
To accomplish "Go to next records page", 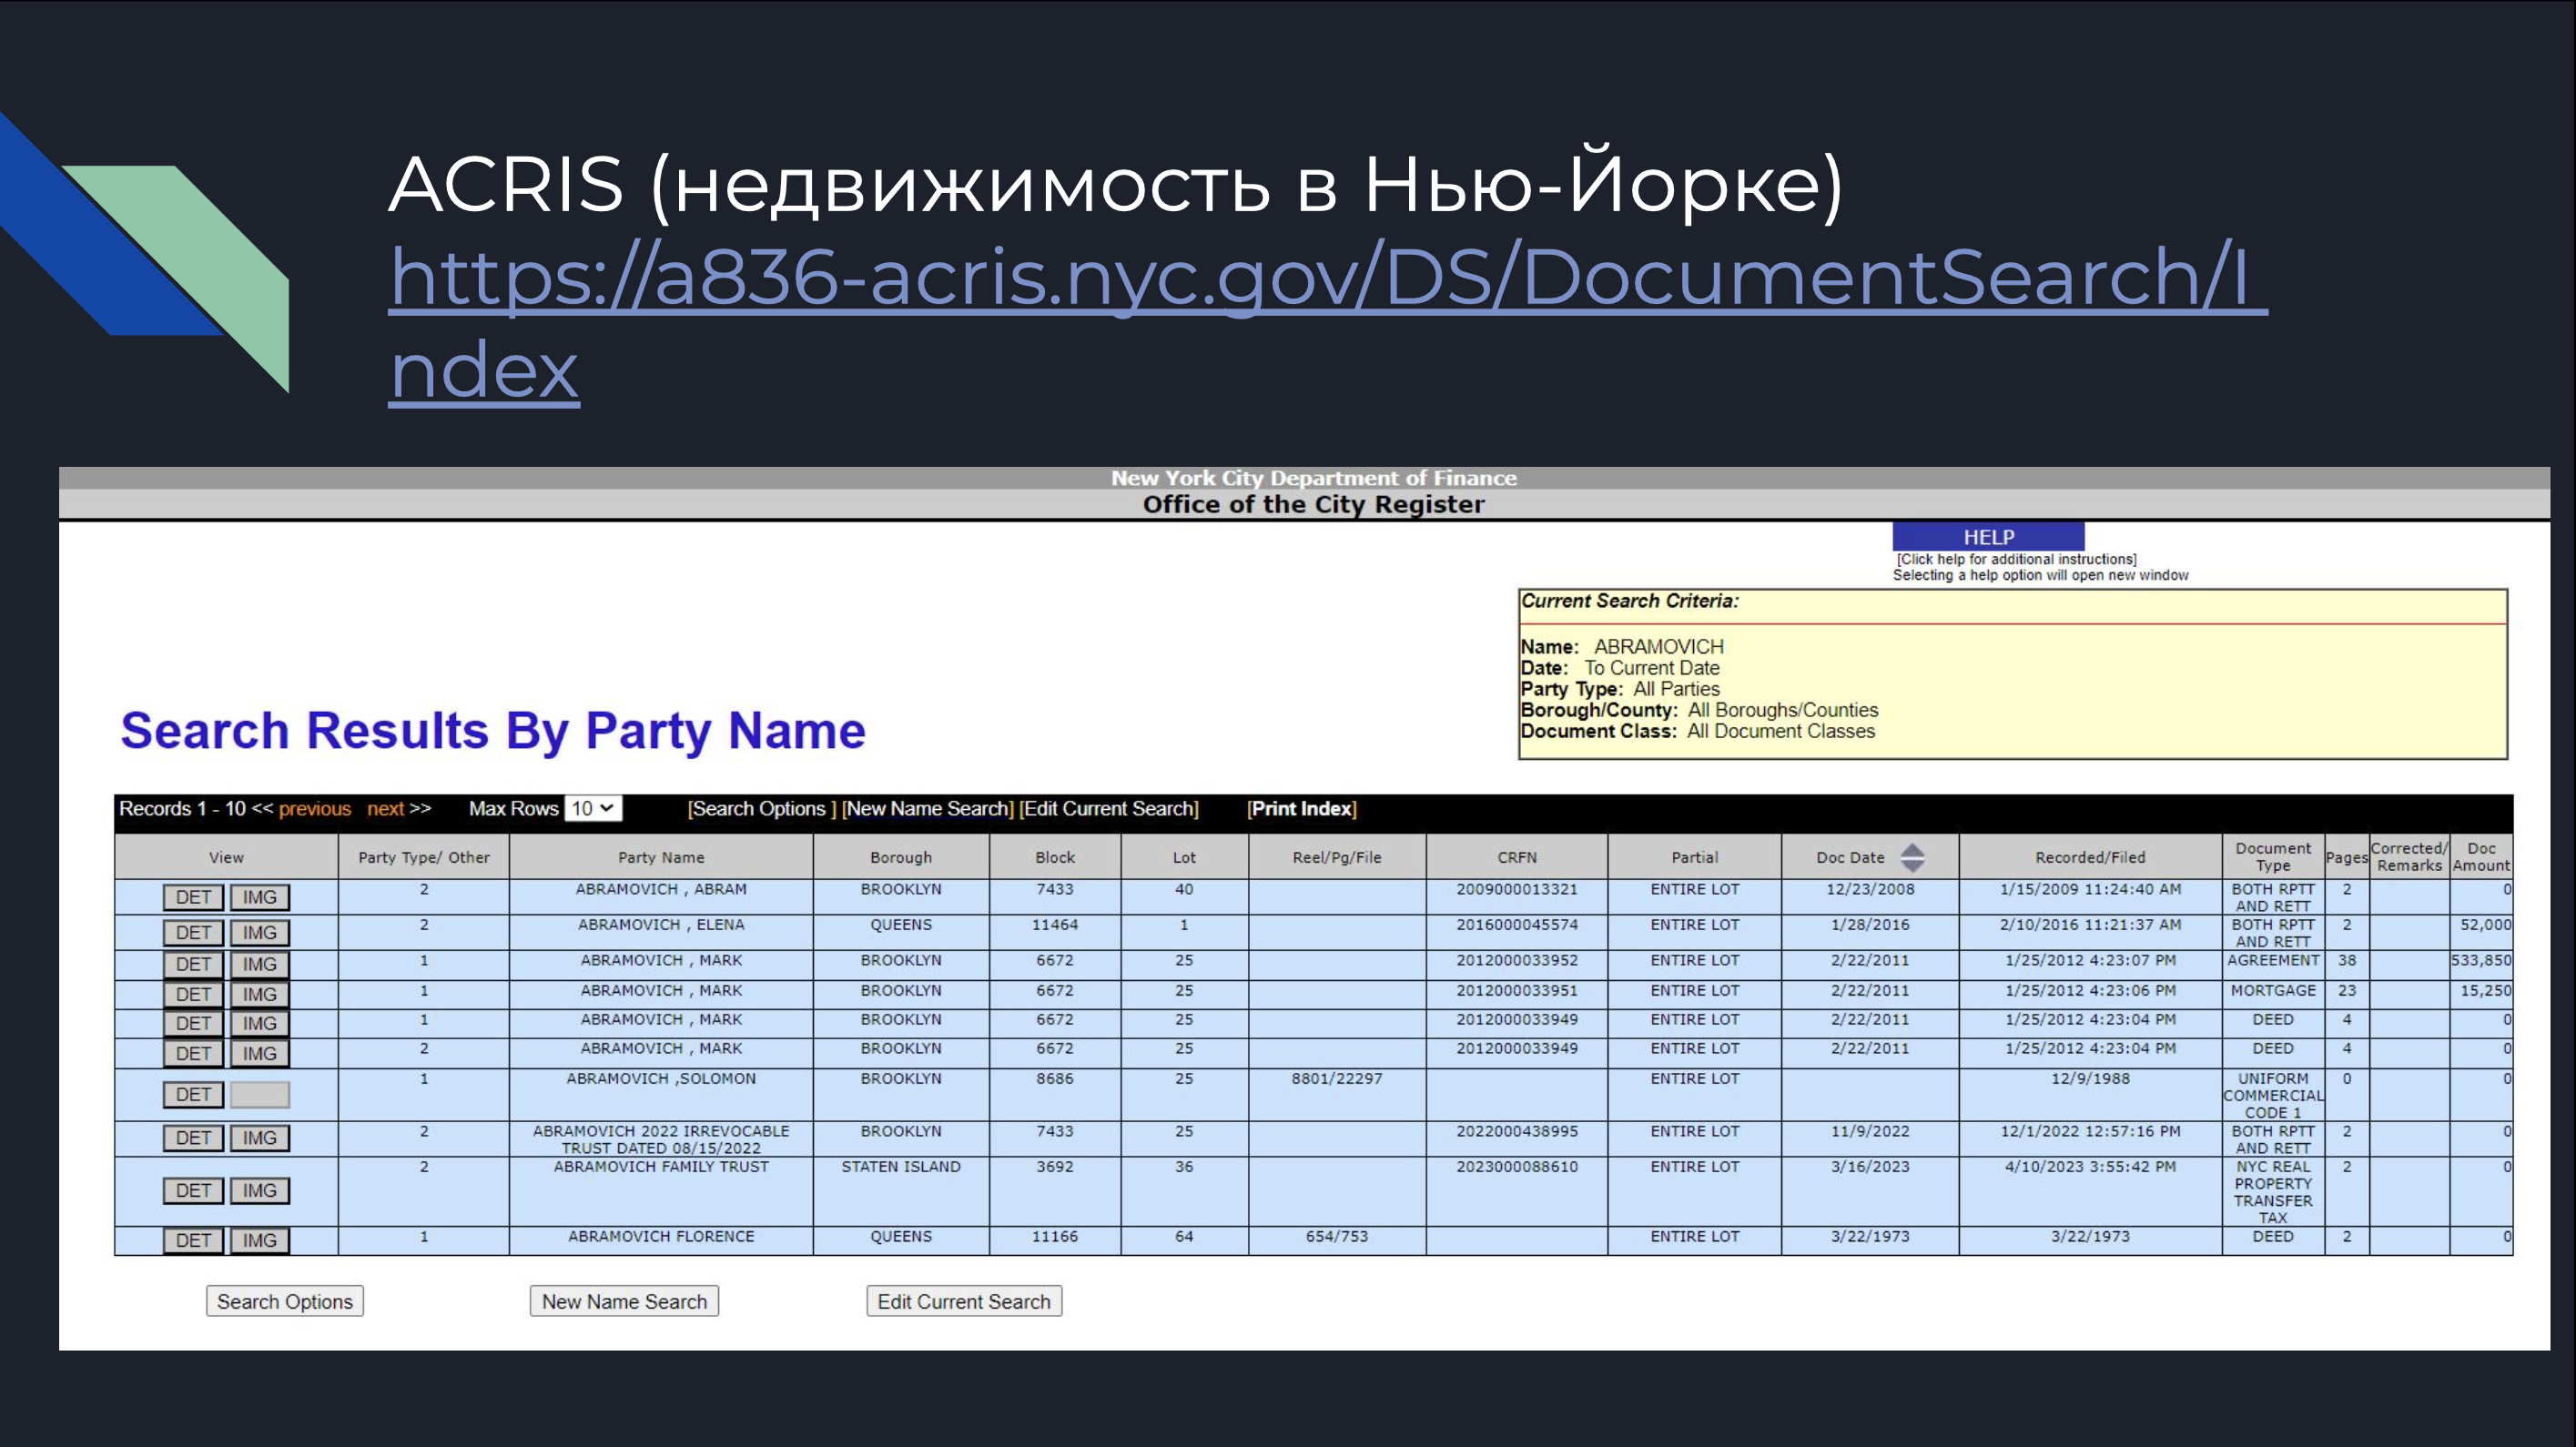I will pos(385,808).
